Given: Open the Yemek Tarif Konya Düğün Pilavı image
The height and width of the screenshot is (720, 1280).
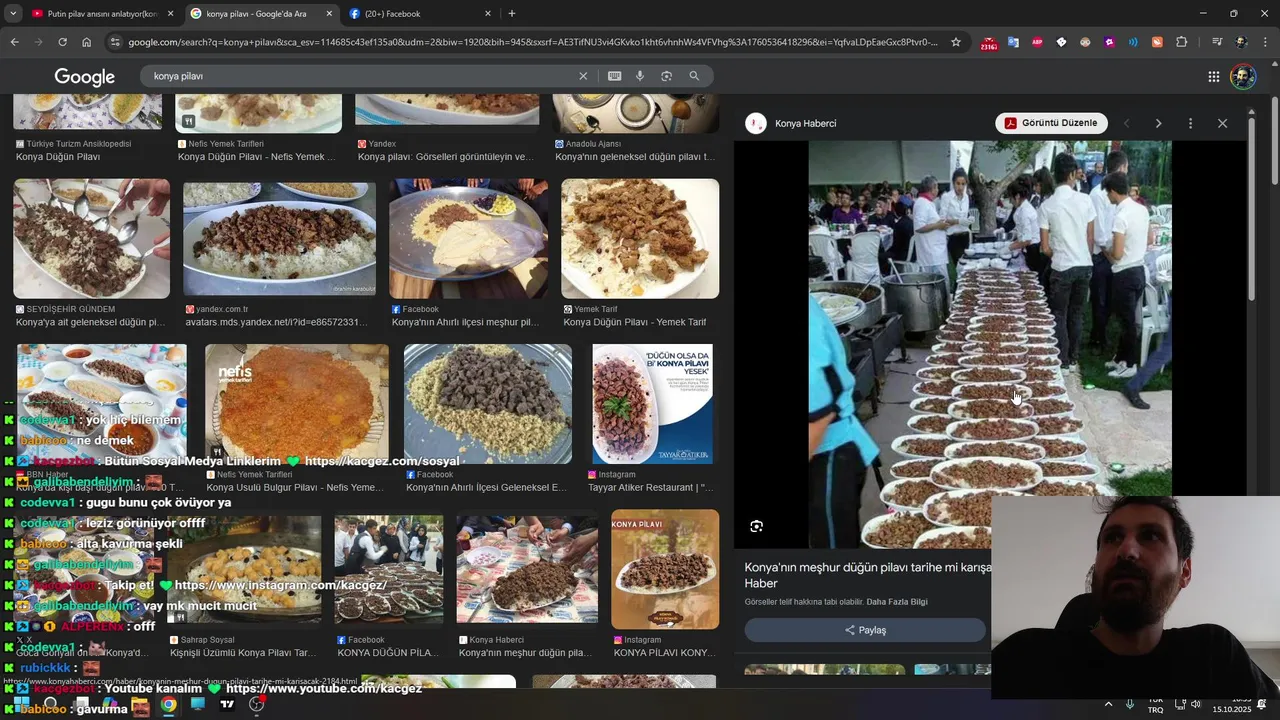Looking at the screenshot, I should point(640,238).
